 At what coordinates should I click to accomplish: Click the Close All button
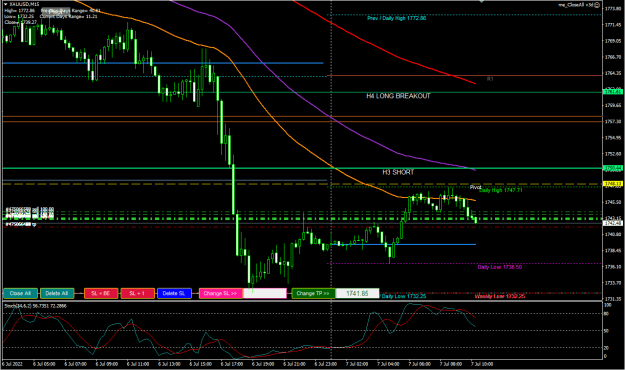(20, 293)
